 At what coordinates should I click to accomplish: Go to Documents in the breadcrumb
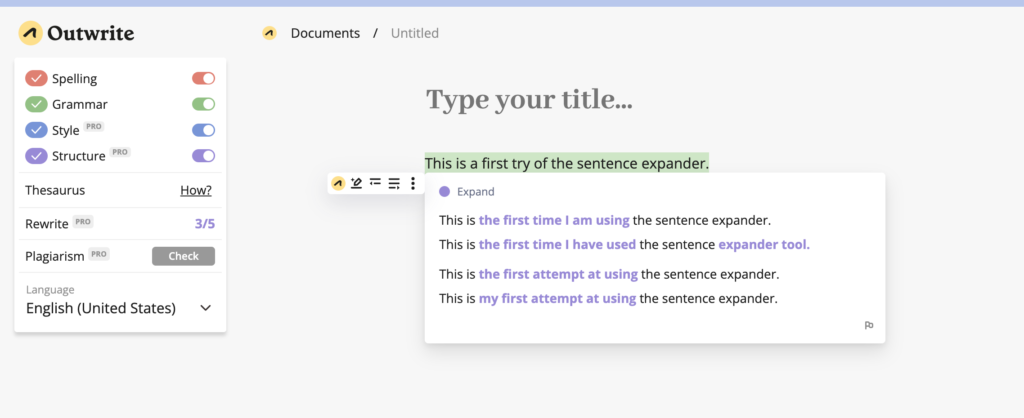(x=325, y=33)
